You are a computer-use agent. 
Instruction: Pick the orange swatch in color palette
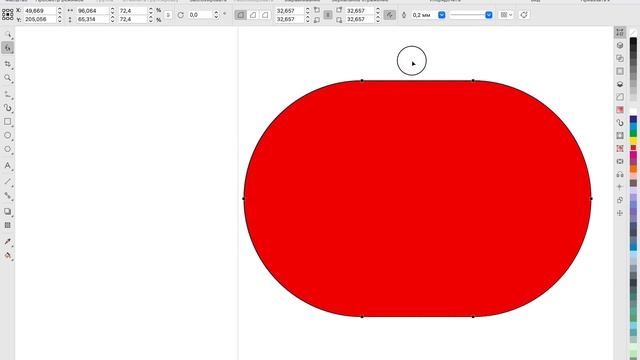(633, 168)
